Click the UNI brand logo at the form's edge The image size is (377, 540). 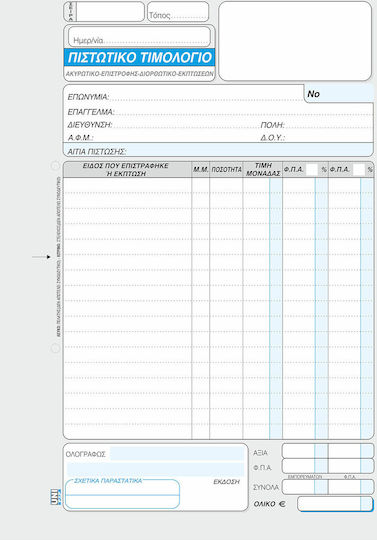pos(55,497)
